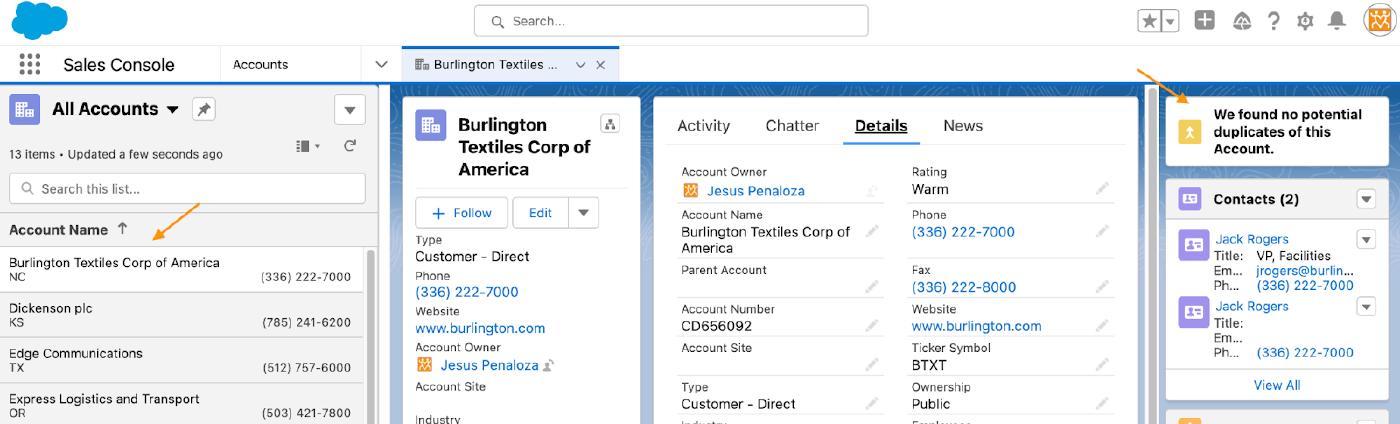Viewport: 1400px width, 424px height.
Task: Refresh the accounts list
Action: pyautogui.click(x=350, y=146)
